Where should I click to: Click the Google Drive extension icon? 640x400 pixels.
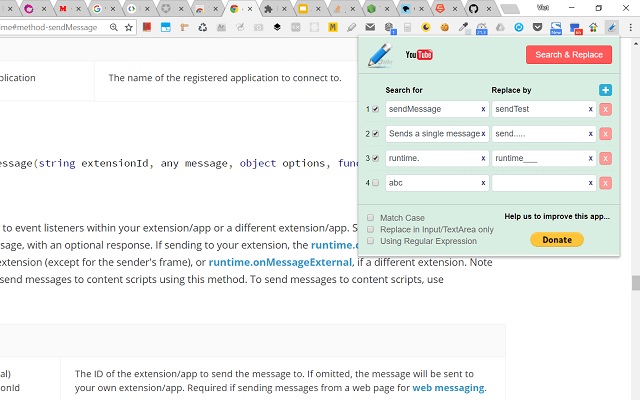pos(500,27)
